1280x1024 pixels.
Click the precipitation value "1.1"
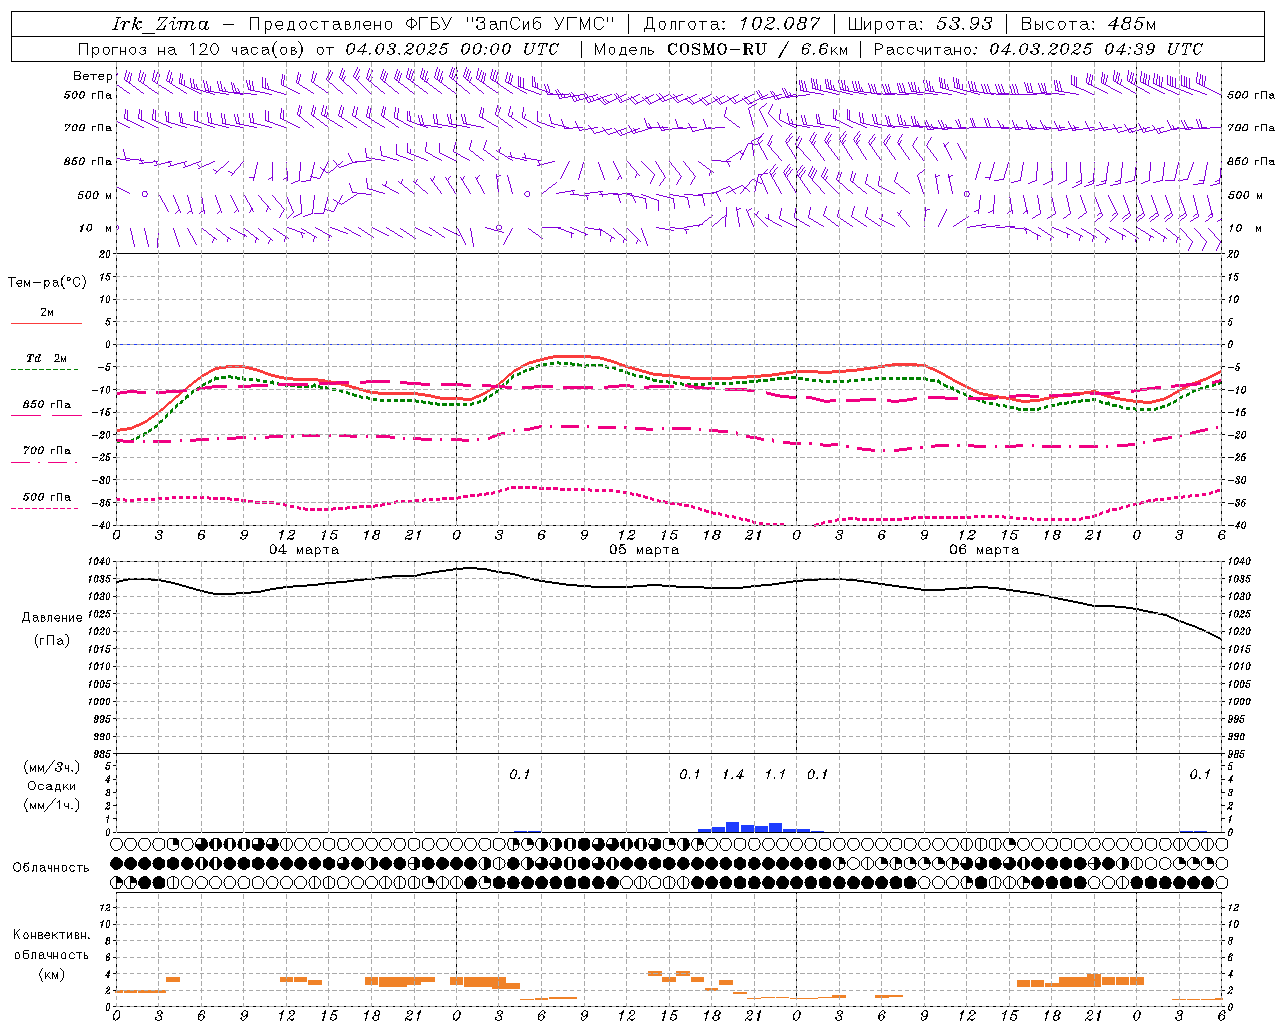click(x=775, y=775)
